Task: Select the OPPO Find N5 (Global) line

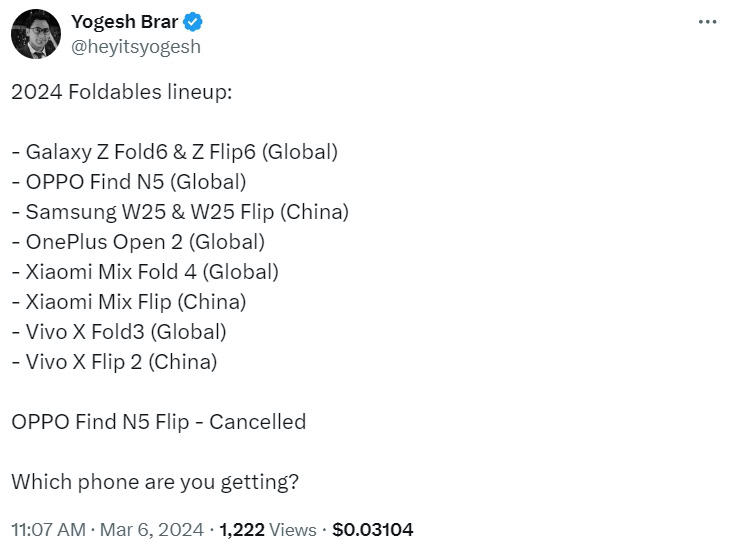Action: (x=129, y=182)
